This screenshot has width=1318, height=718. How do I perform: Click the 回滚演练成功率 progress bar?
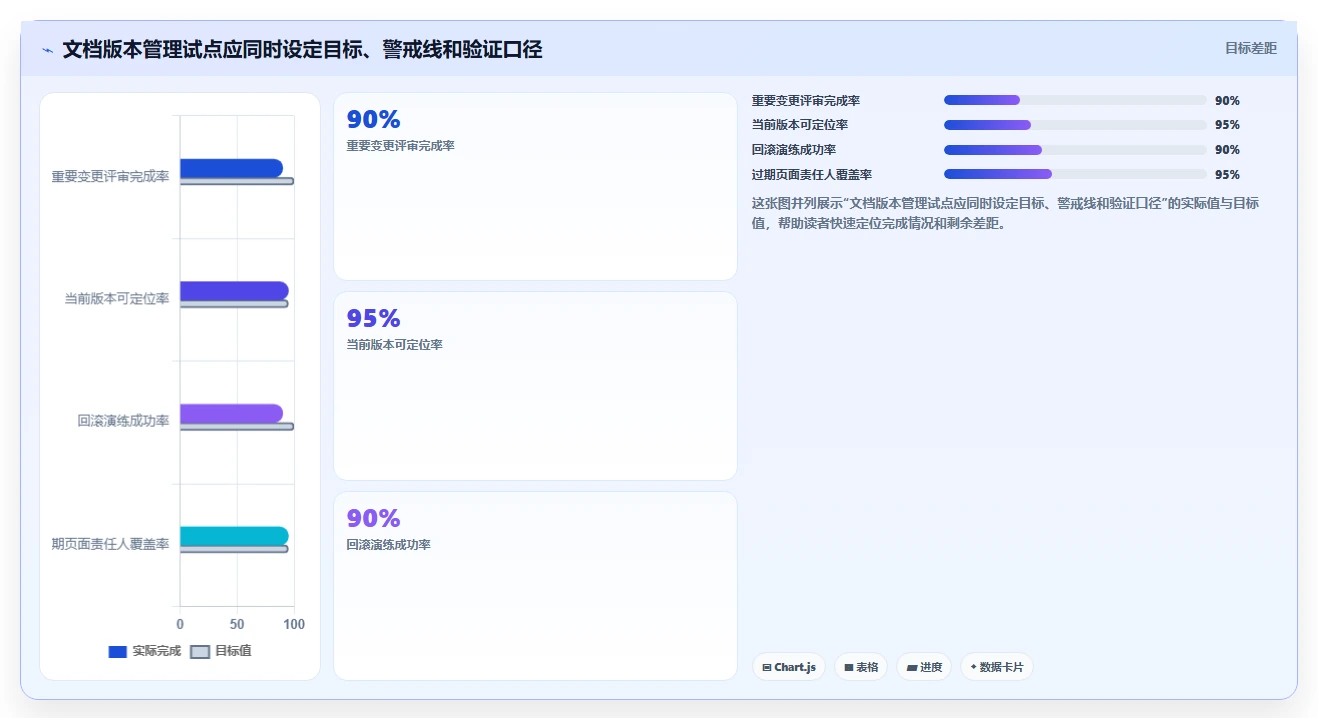(1075, 150)
